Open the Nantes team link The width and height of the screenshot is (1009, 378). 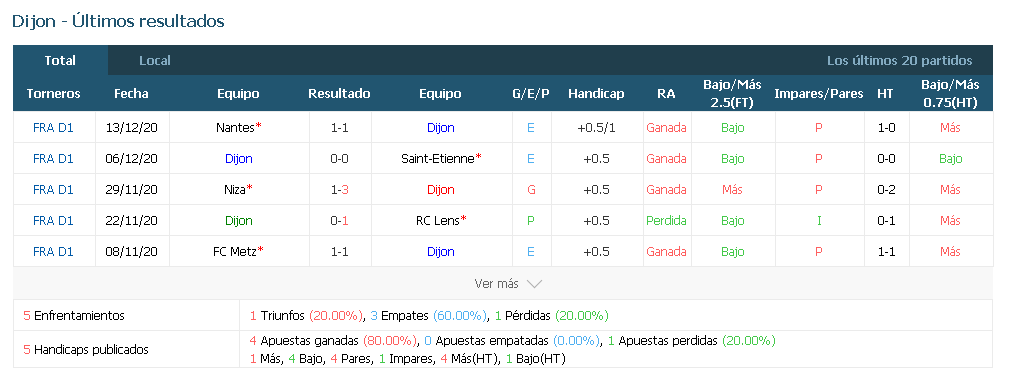click(x=236, y=128)
